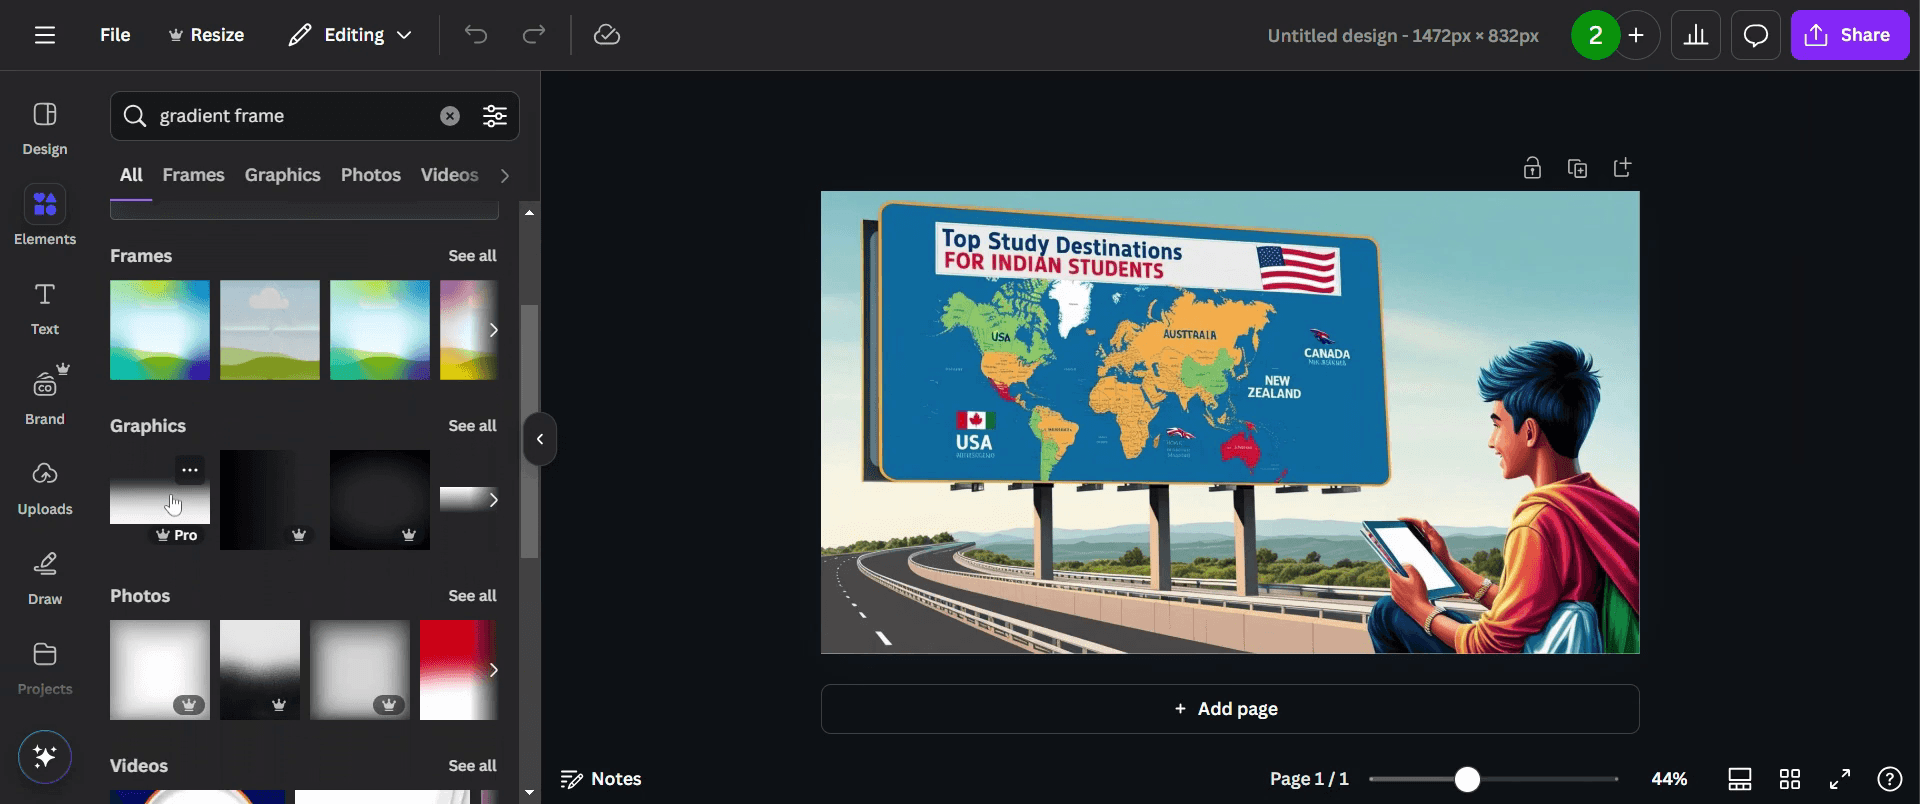Screen dimensions: 1920x804
Task: Show more category tabs with arrow
Action: [505, 176]
